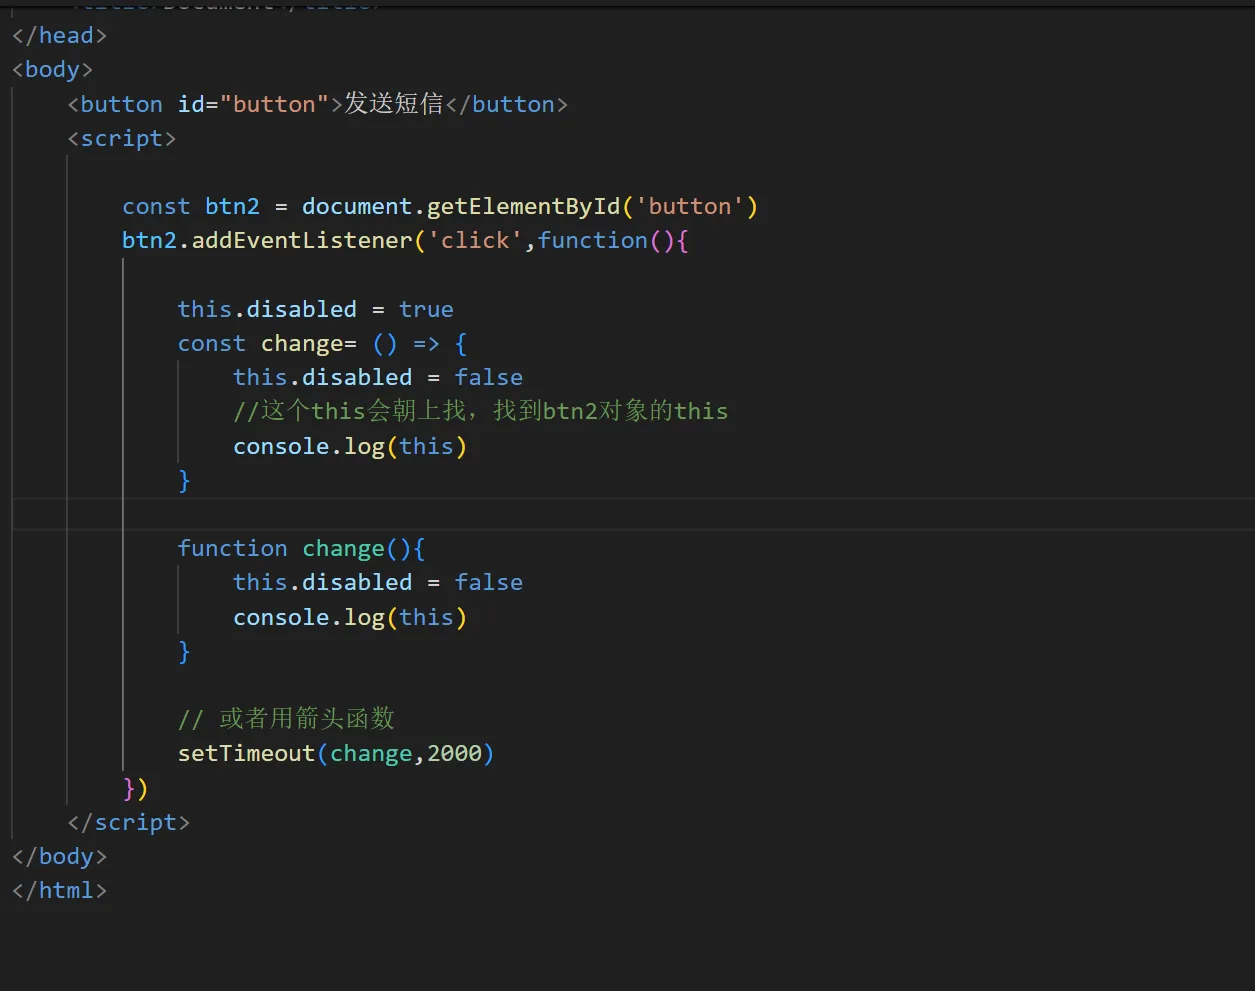Click the closing body tag
Screen dimensions: 1255x991
[59, 856]
